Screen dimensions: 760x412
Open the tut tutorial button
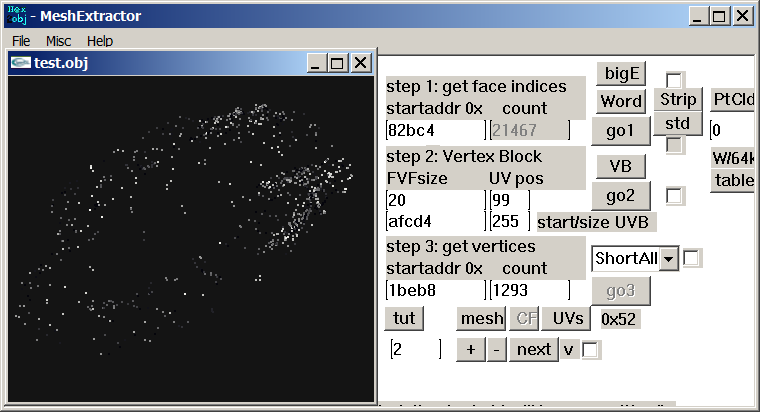404,318
